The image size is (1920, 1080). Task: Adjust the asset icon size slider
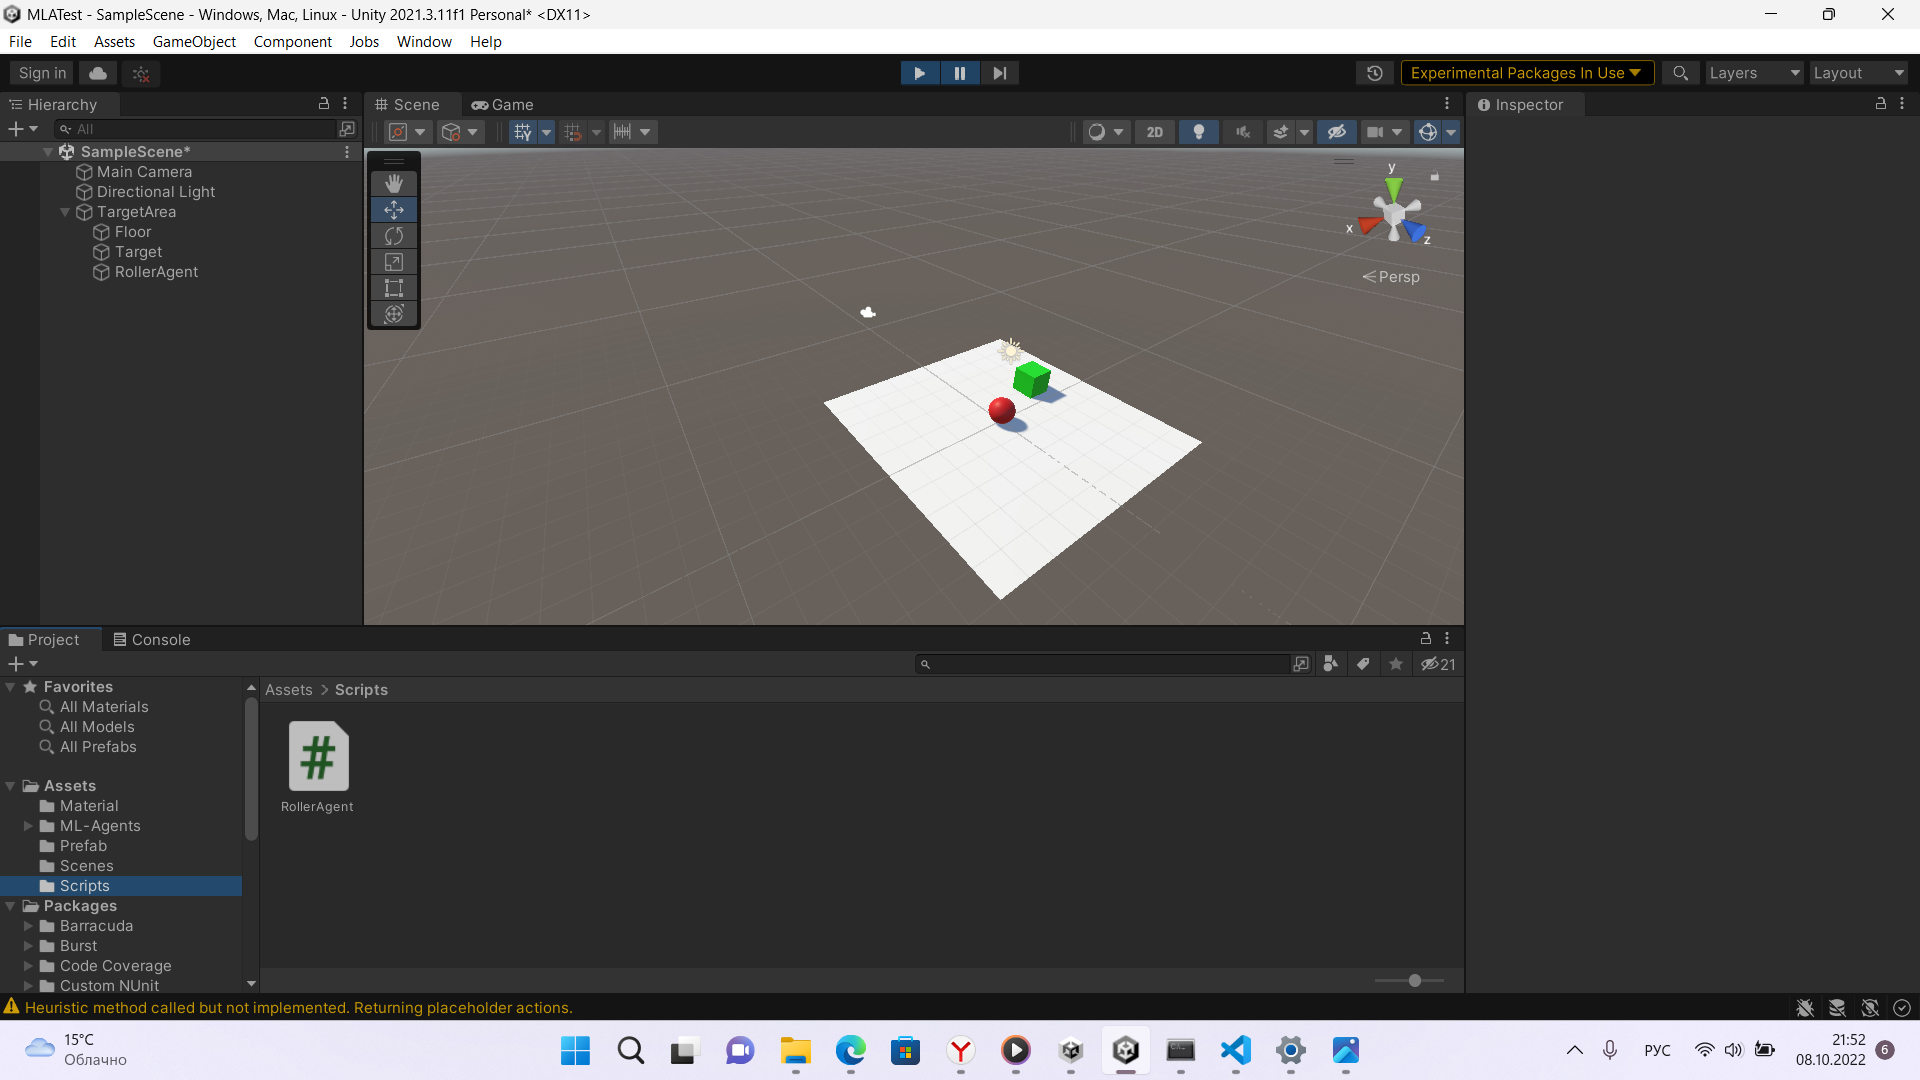1414,981
